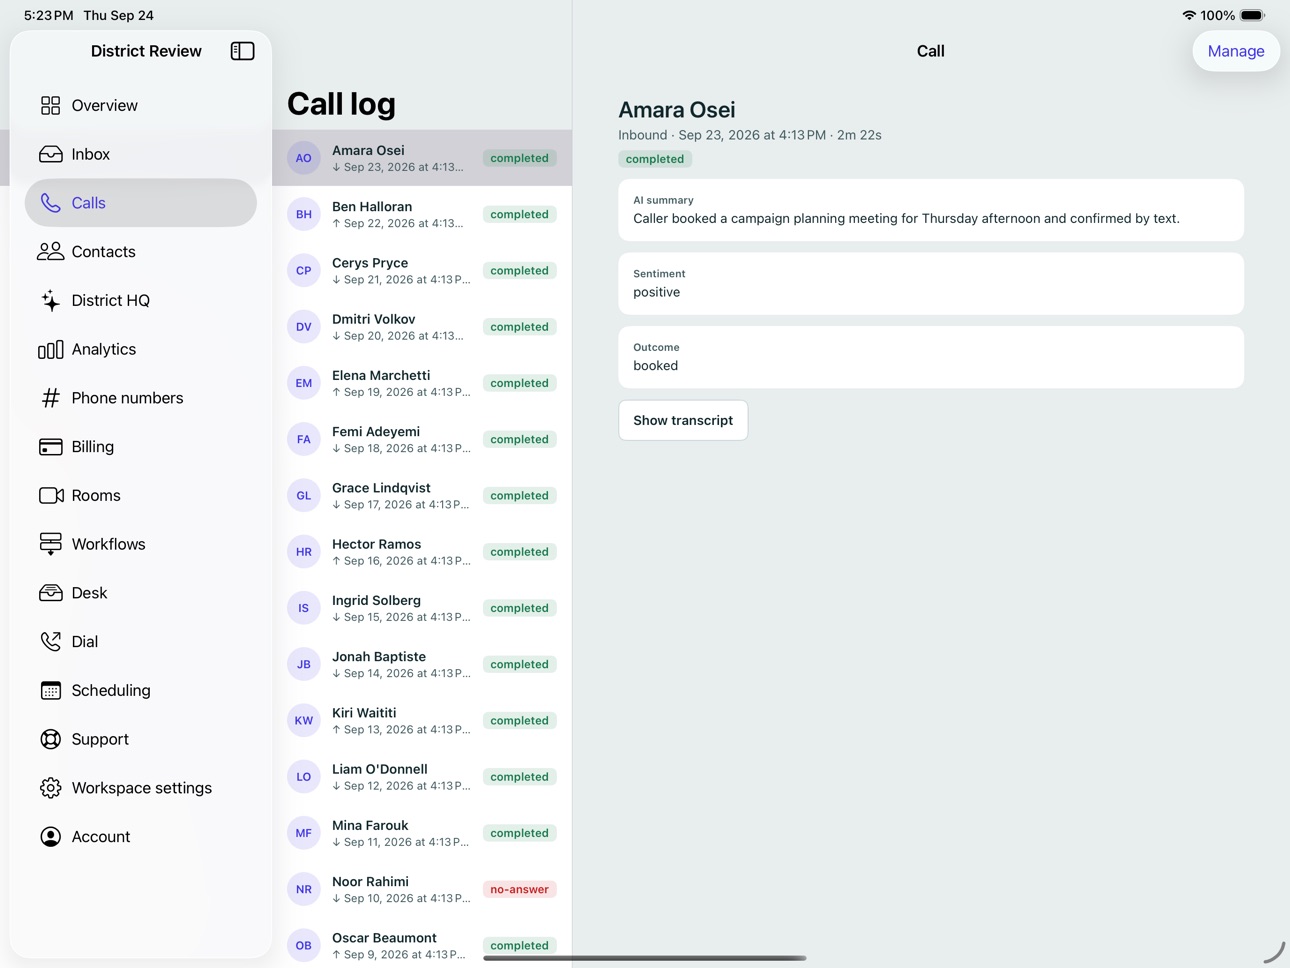
Task: Open Contacts people icon
Action: pyautogui.click(x=50, y=252)
